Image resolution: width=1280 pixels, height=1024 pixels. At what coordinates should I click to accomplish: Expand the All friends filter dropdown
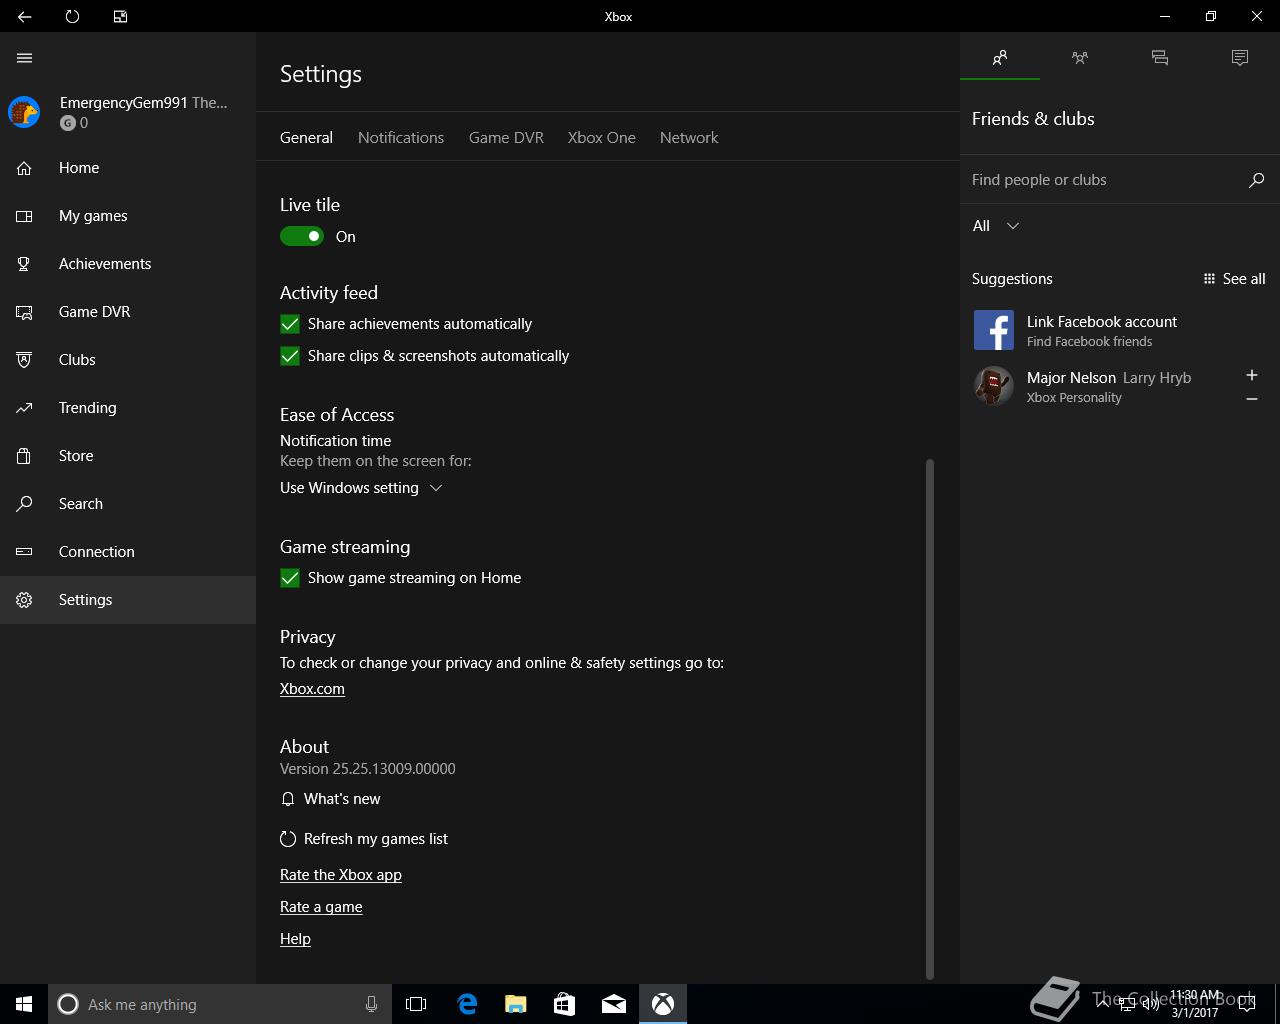[x=996, y=226]
